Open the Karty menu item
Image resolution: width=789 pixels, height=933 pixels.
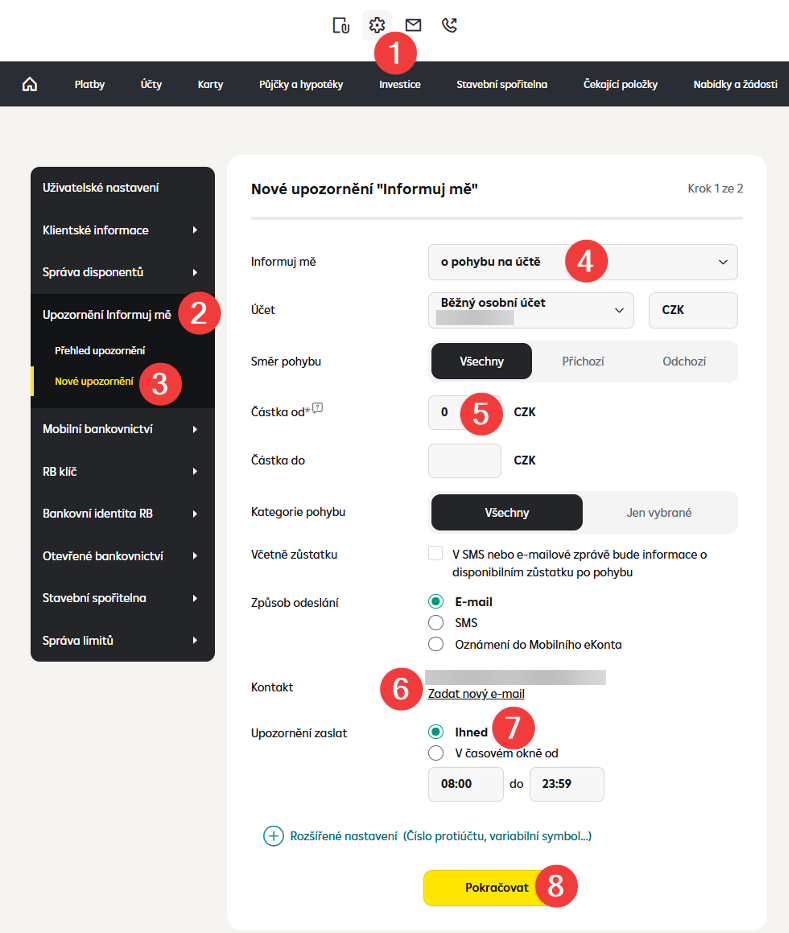tap(210, 85)
